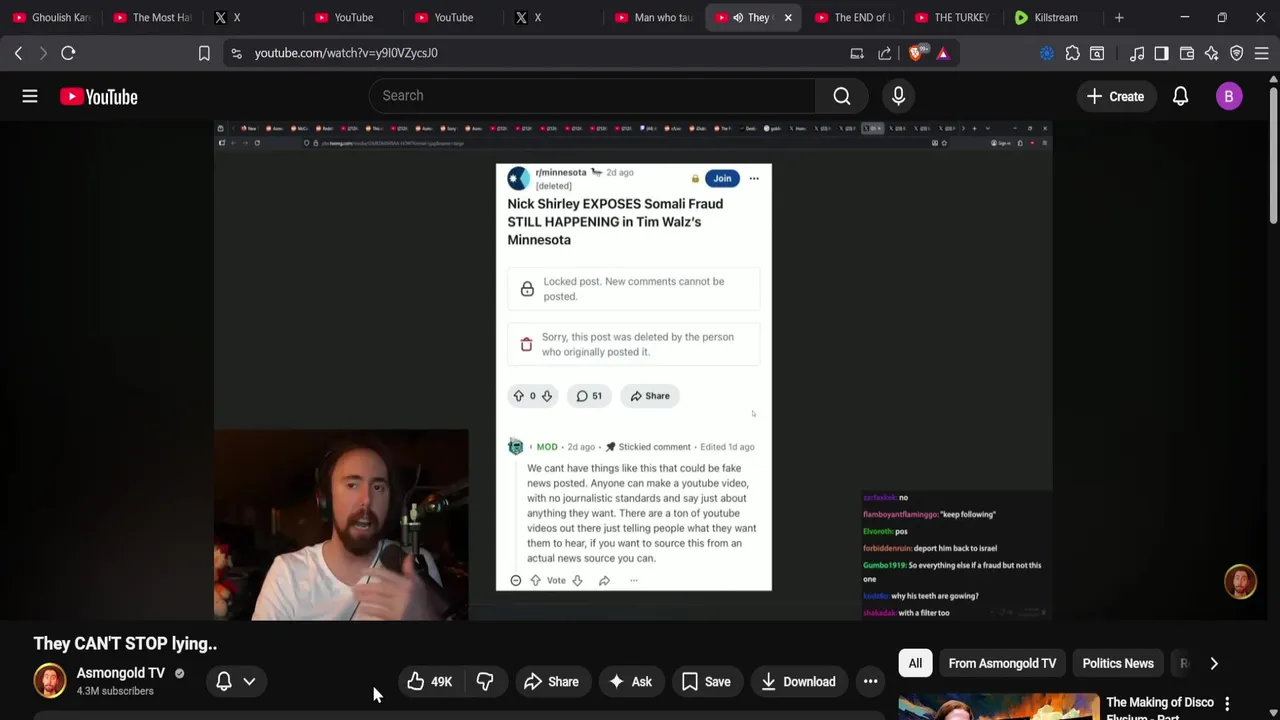This screenshot has height=720, width=1280.
Task: Click the 4.3M subscribers text
Action: click(x=115, y=691)
